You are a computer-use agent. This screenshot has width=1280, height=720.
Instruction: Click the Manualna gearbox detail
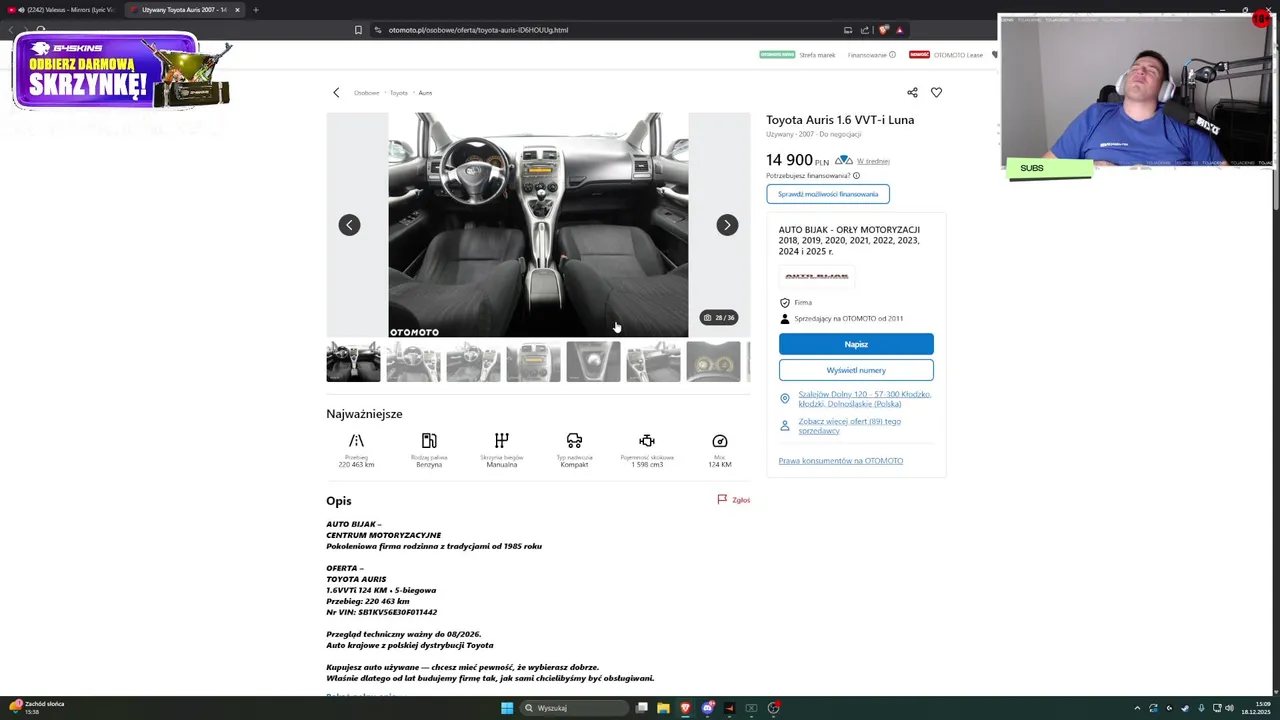(x=502, y=450)
